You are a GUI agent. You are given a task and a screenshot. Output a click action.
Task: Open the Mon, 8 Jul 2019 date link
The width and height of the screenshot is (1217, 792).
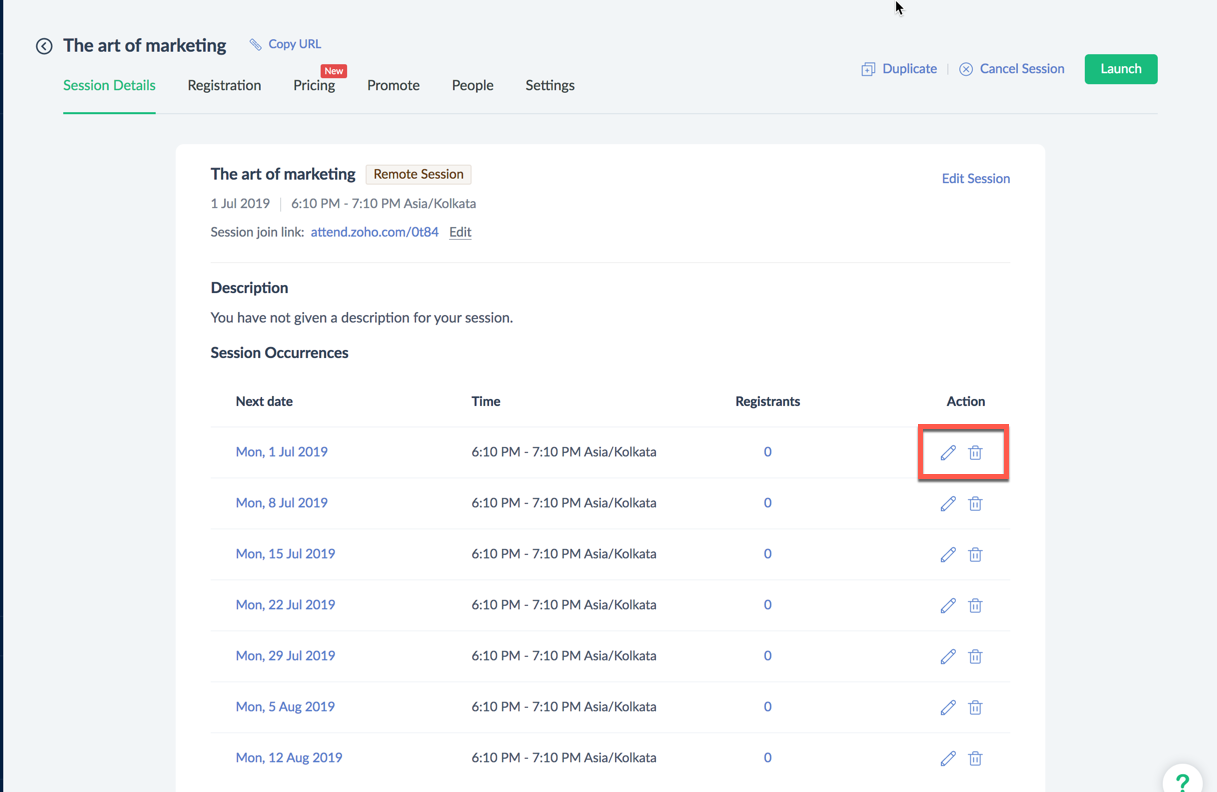[x=282, y=503]
